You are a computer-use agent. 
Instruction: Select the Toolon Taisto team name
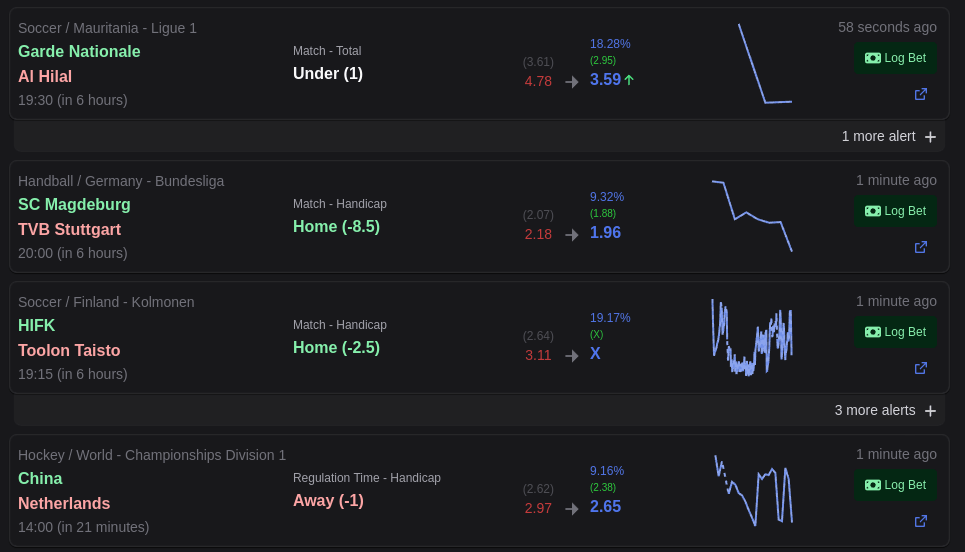[69, 350]
